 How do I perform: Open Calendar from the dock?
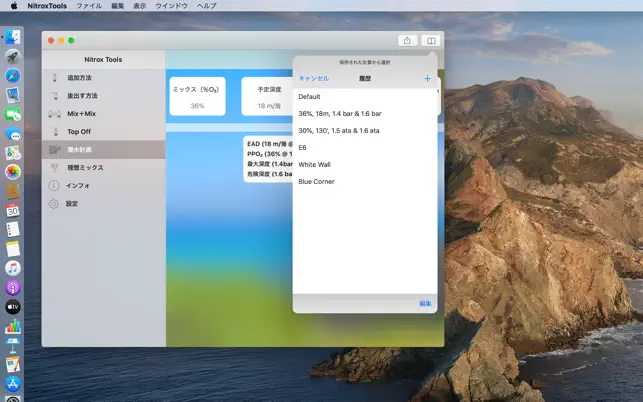[13, 210]
